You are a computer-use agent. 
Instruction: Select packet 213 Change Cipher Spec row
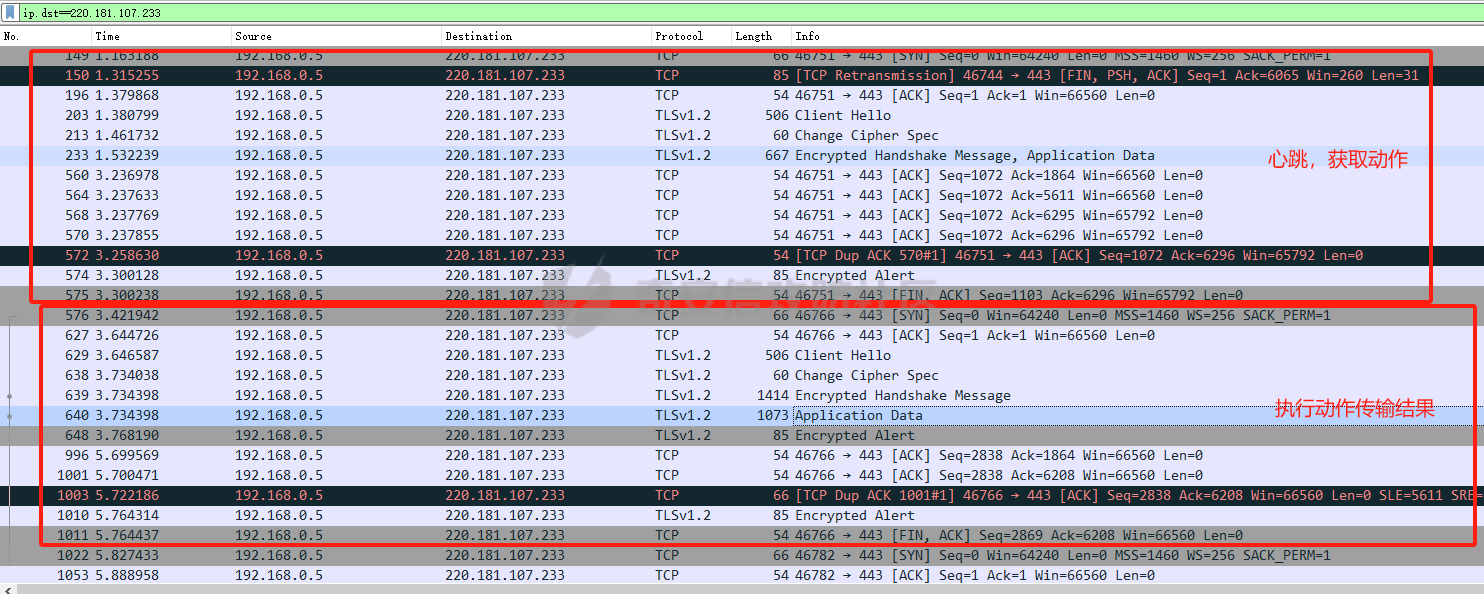pyautogui.click(x=742, y=135)
